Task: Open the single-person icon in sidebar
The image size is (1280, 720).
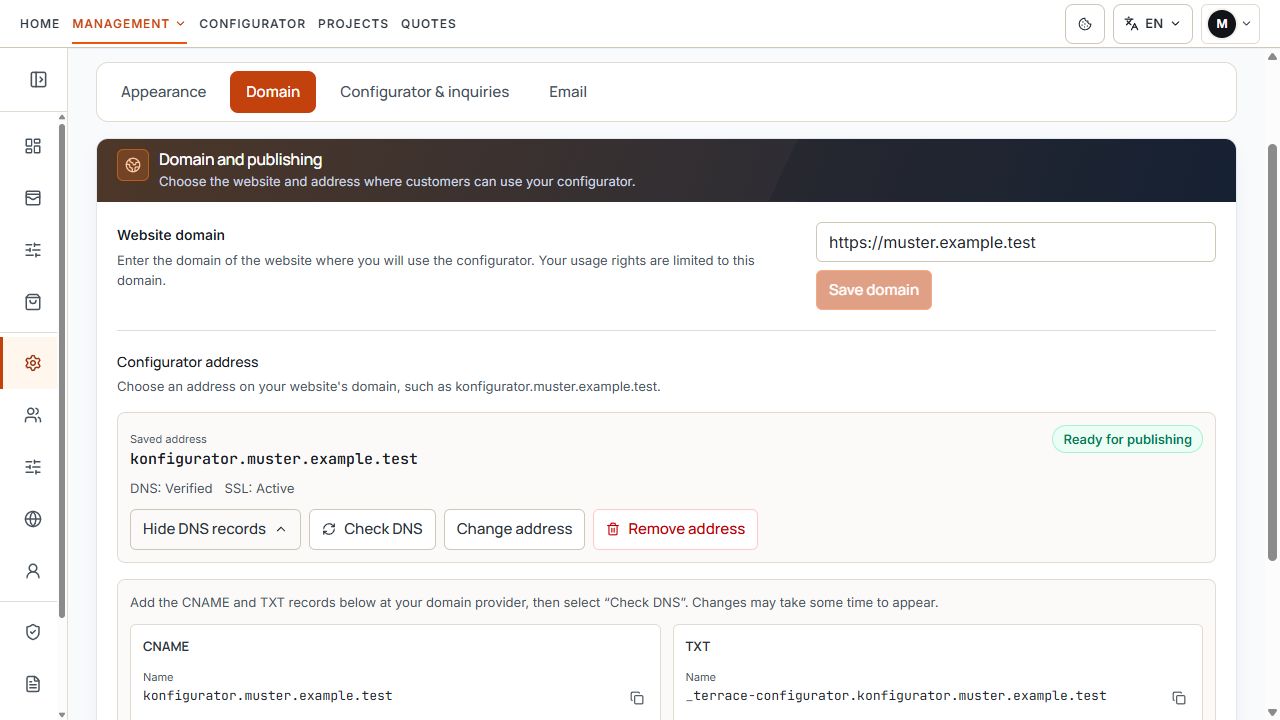Action: (33, 571)
